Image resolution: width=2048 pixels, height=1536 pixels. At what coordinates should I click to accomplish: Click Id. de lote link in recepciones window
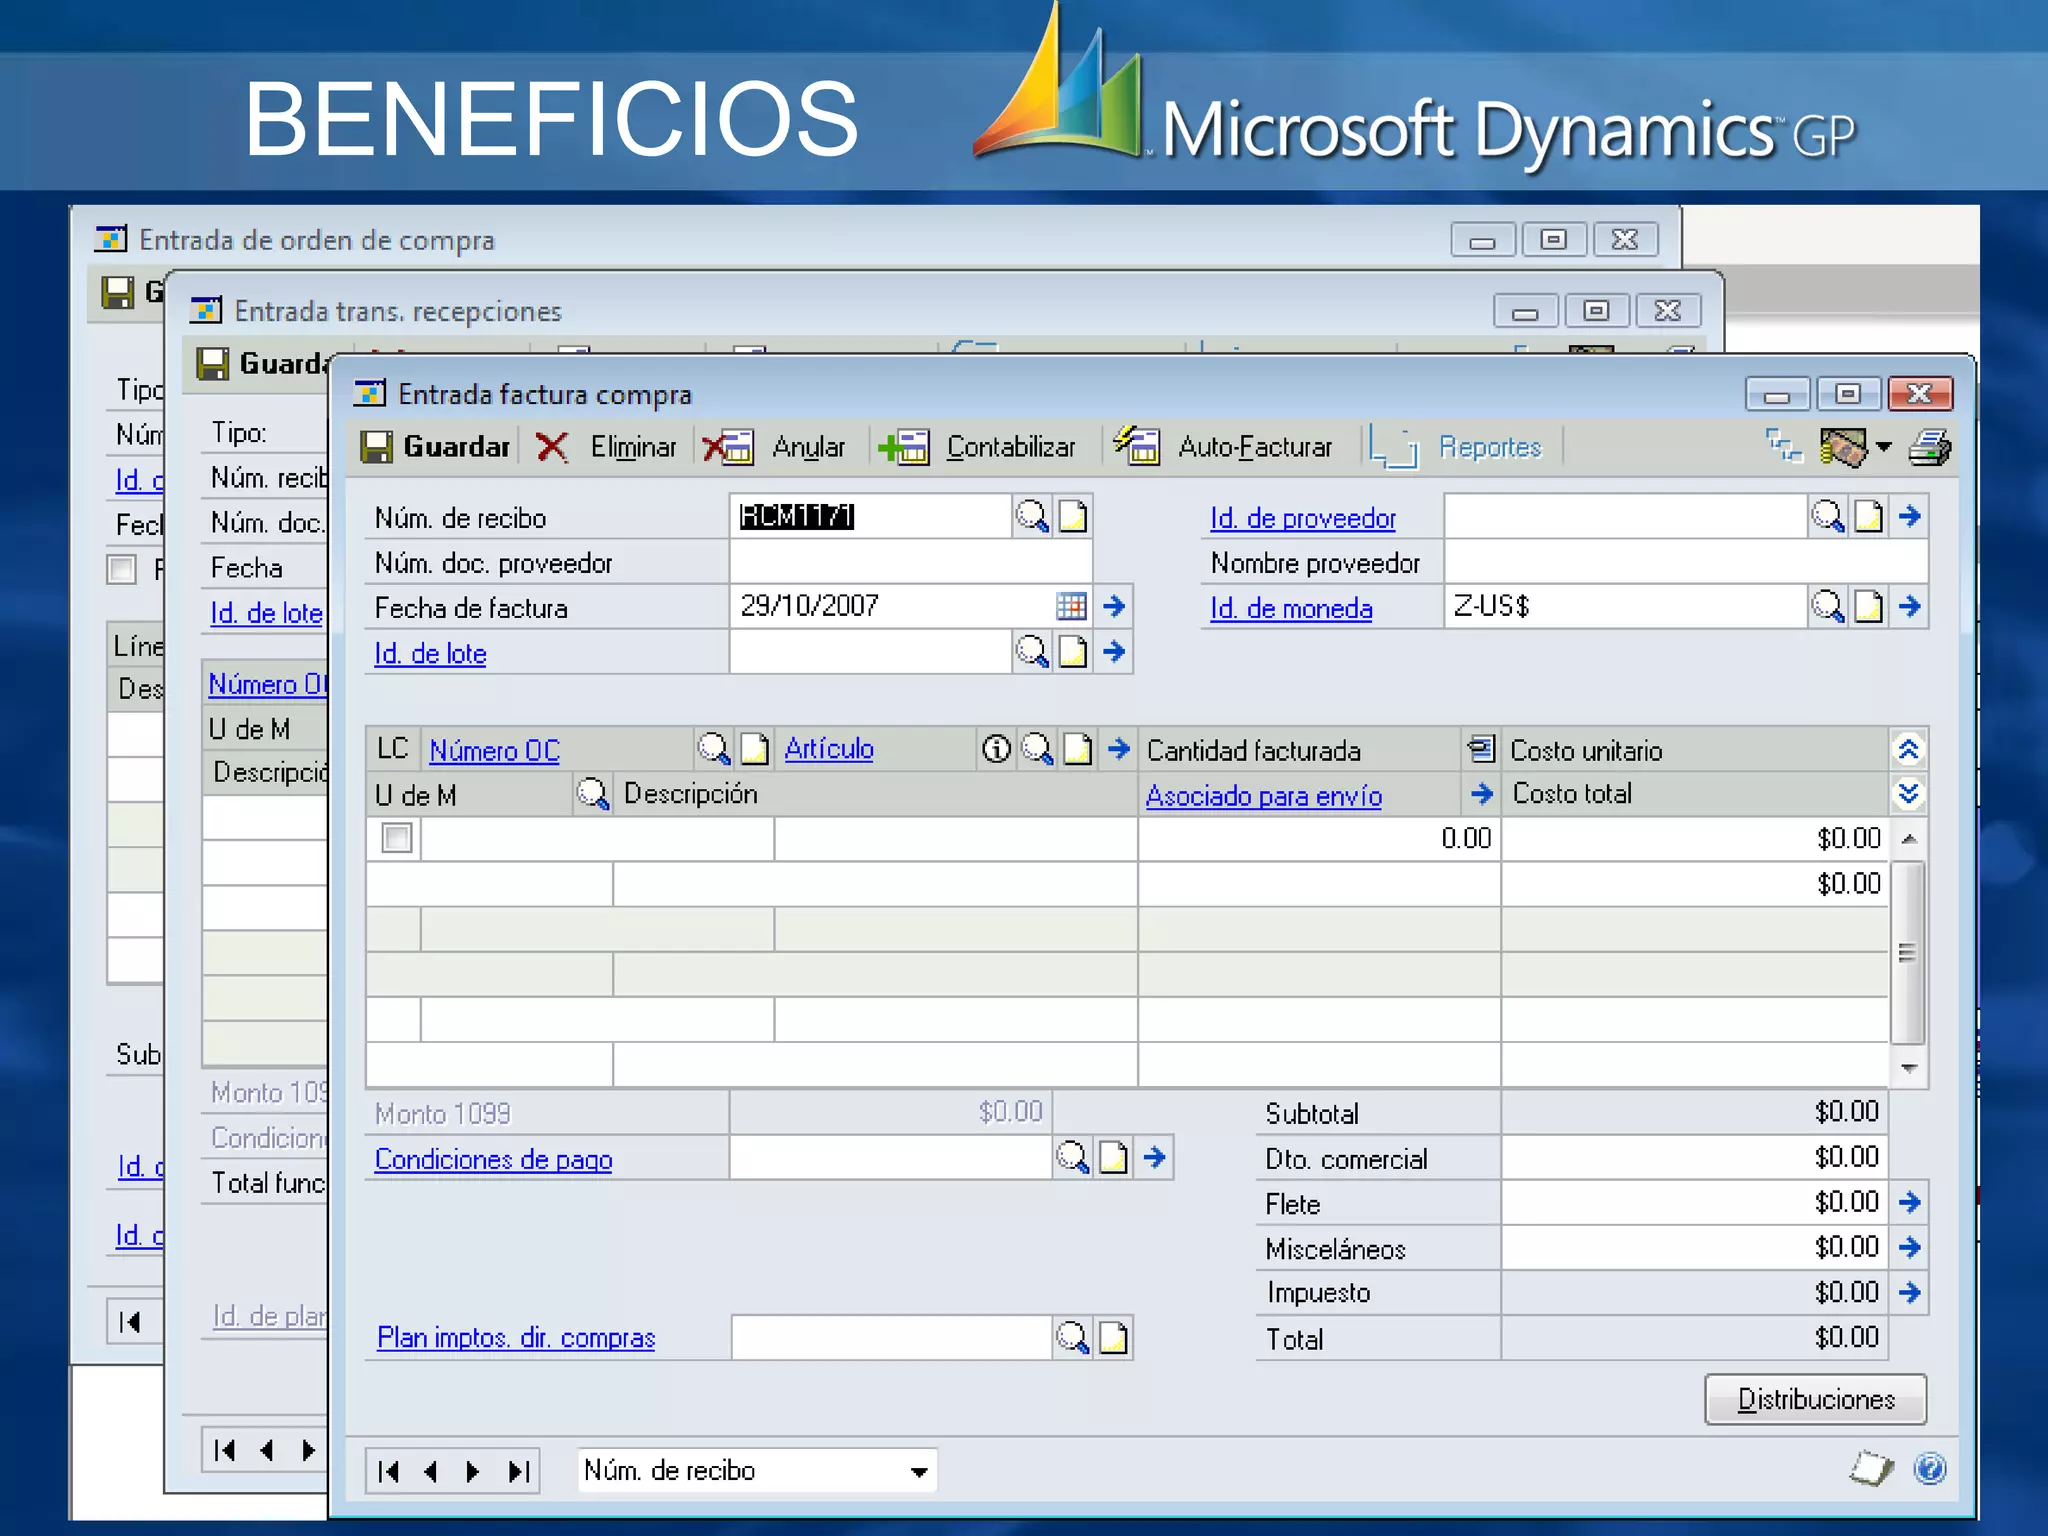click(x=267, y=612)
